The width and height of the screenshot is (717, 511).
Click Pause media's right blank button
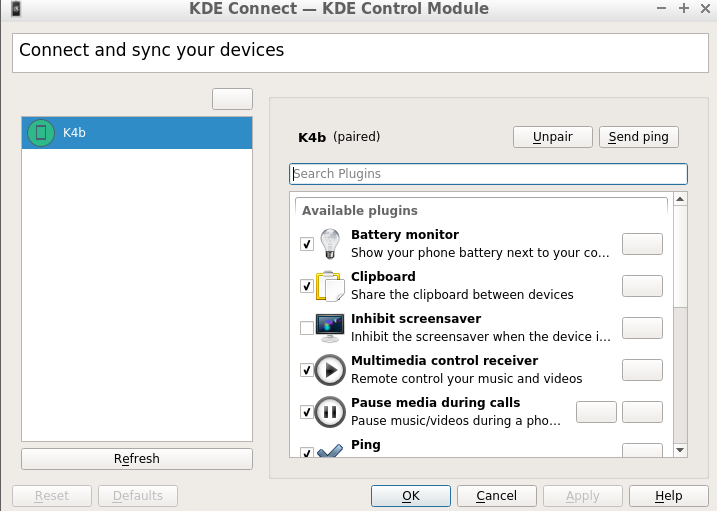[x=642, y=412]
